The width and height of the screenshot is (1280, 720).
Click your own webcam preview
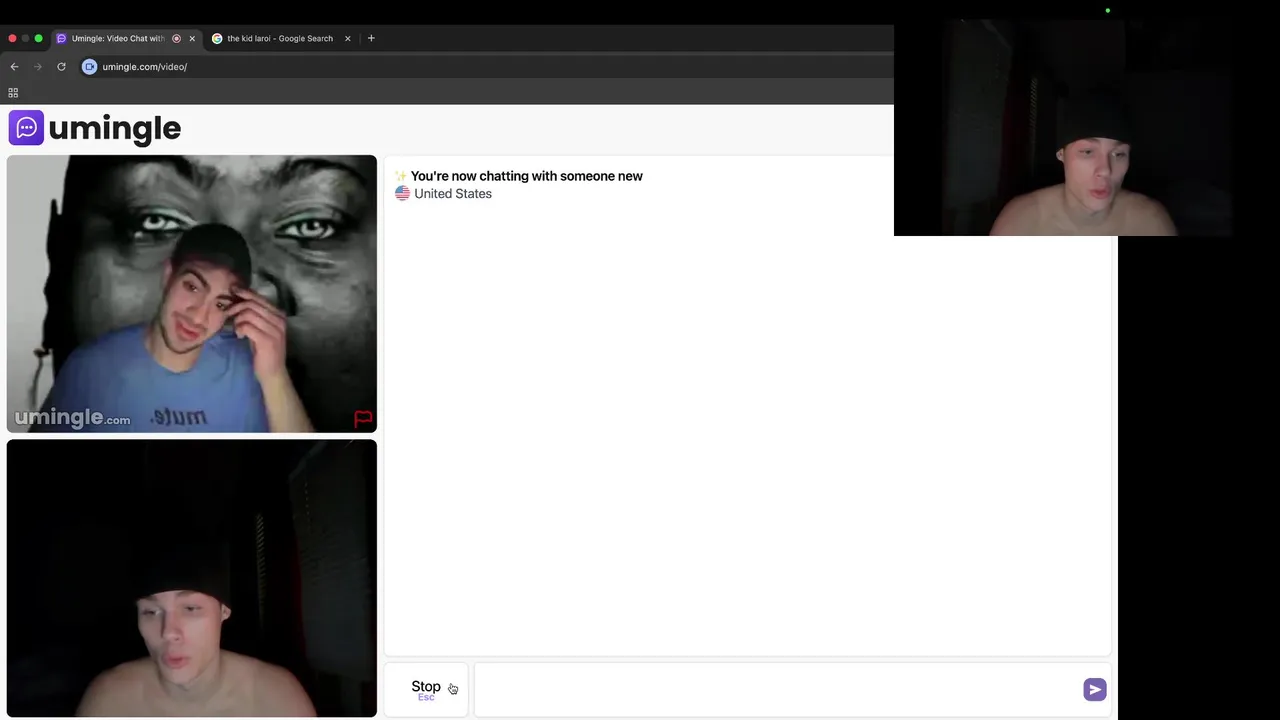[x=192, y=578]
